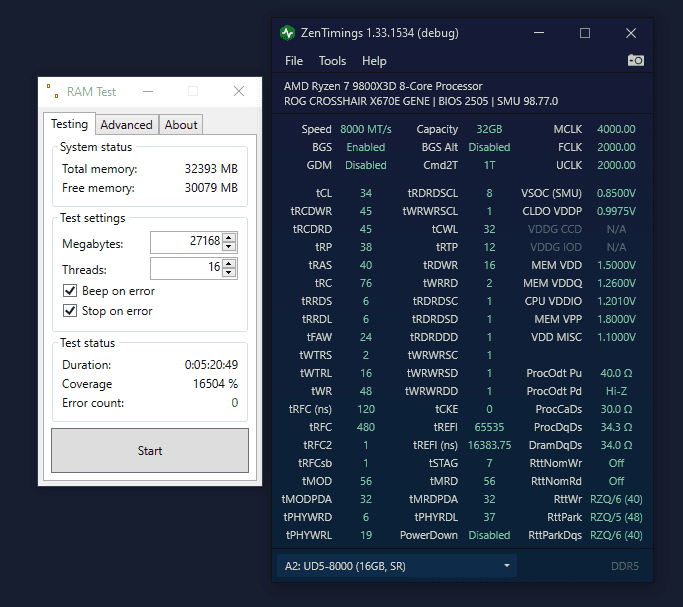This screenshot has height=607, width=683.
Task: Switch to the Advanced tab in RAM Test
Action: coord(126,125)
